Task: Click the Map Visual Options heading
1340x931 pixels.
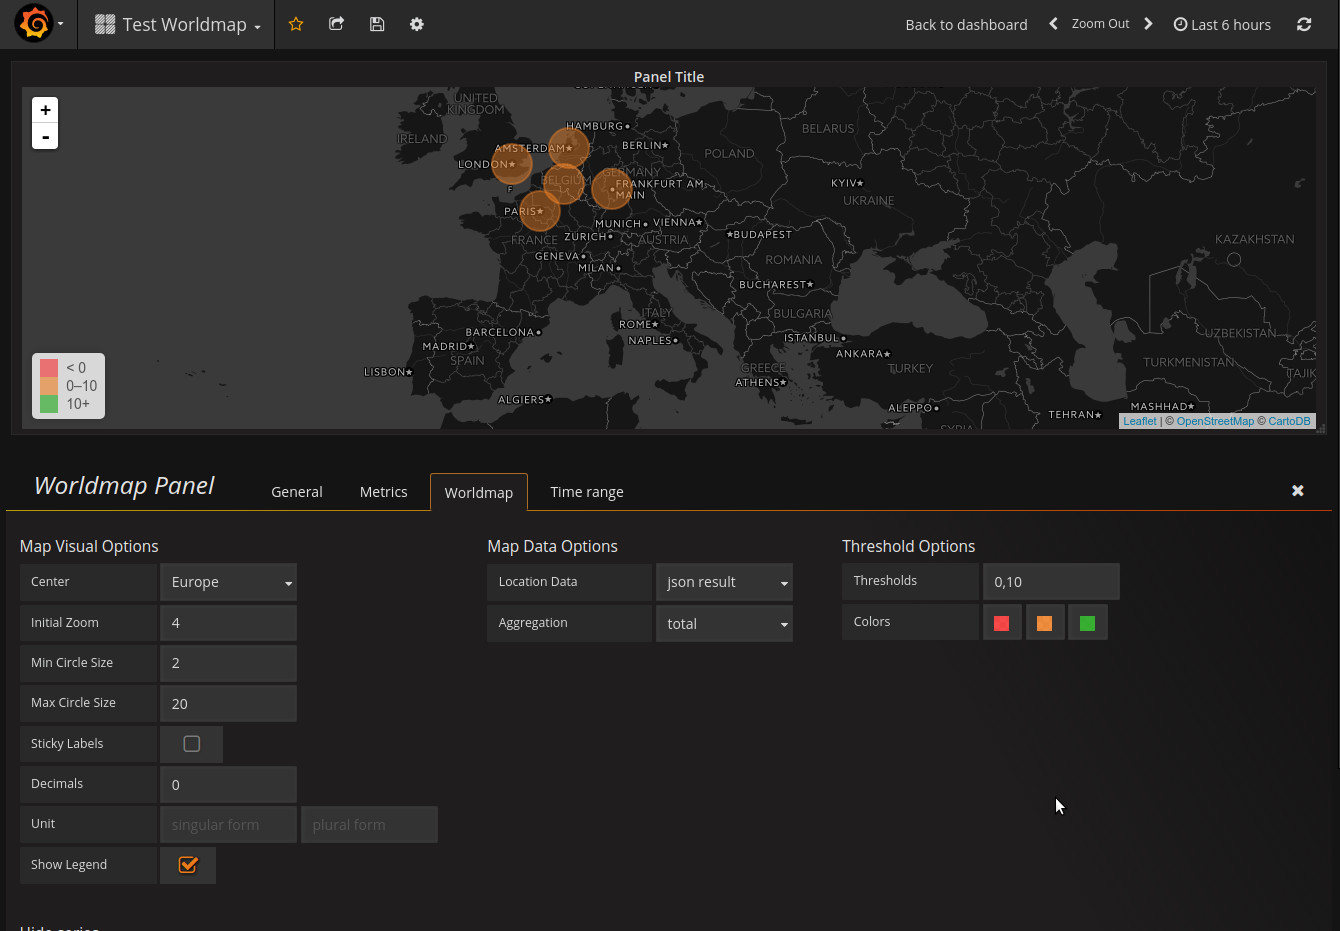Action: (89, 546)
